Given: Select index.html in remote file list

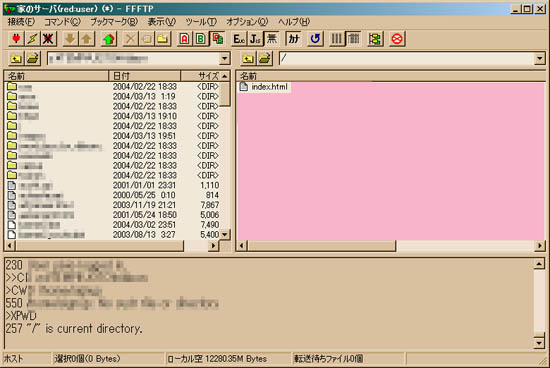Looking at the screenshot, I should coord(265,87).
